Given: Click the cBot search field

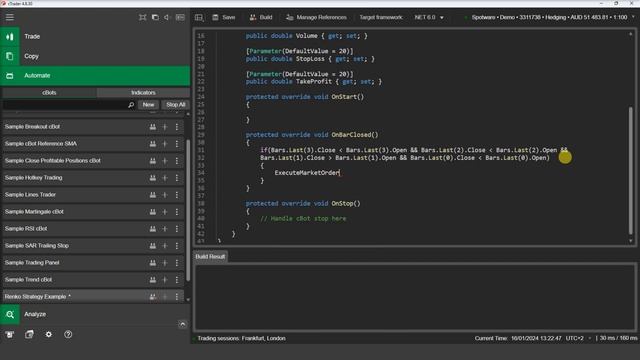Looking at the screenshot, I should coord(65,105).
